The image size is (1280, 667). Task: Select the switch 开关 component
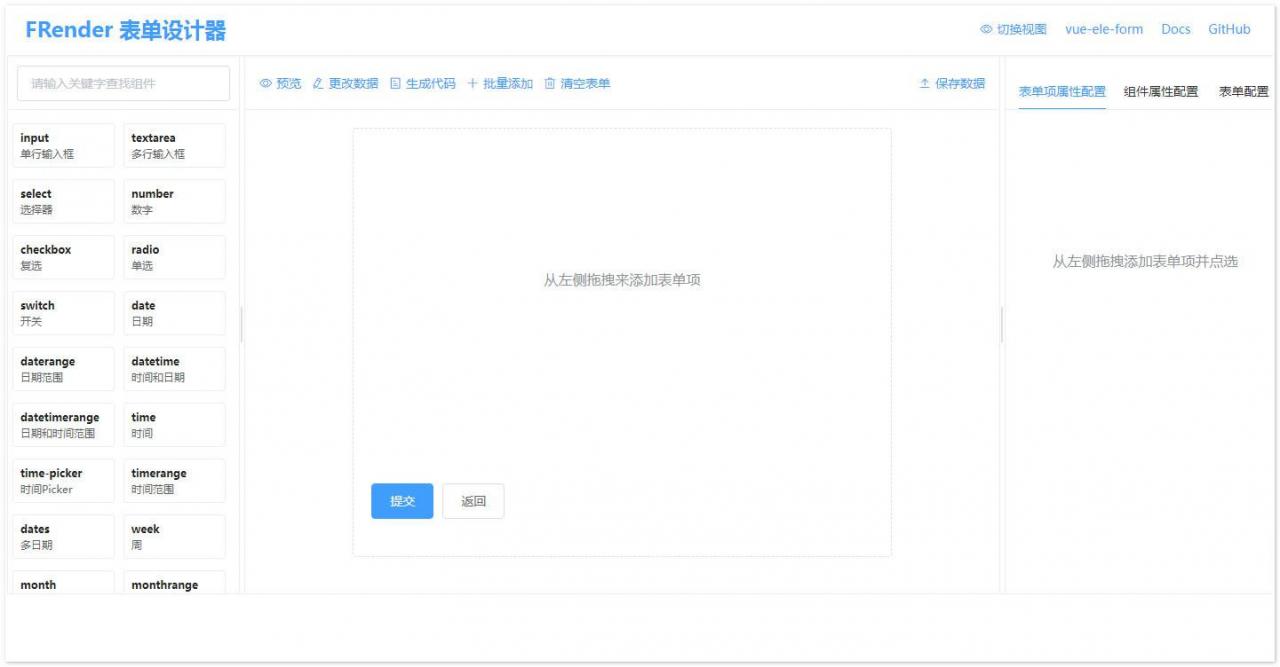(x=64, y=313)
